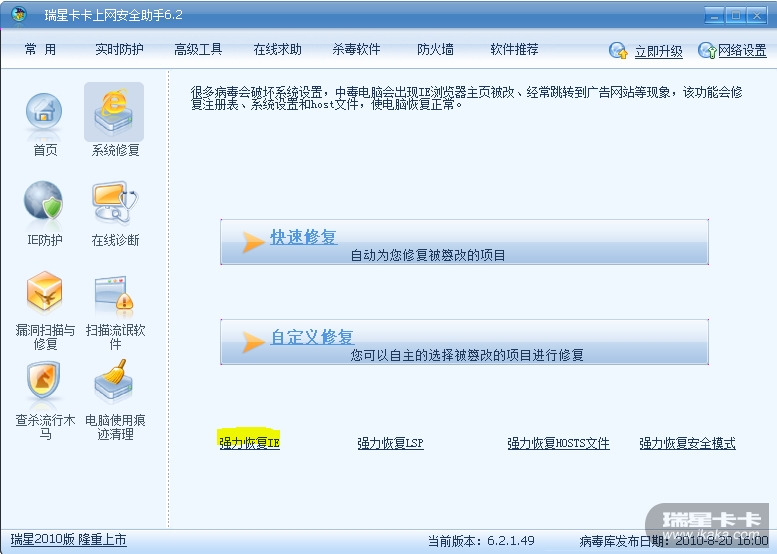777x554 pixels.
Task: Click the 立即升级 upgrade link
Action: (659, 52)
